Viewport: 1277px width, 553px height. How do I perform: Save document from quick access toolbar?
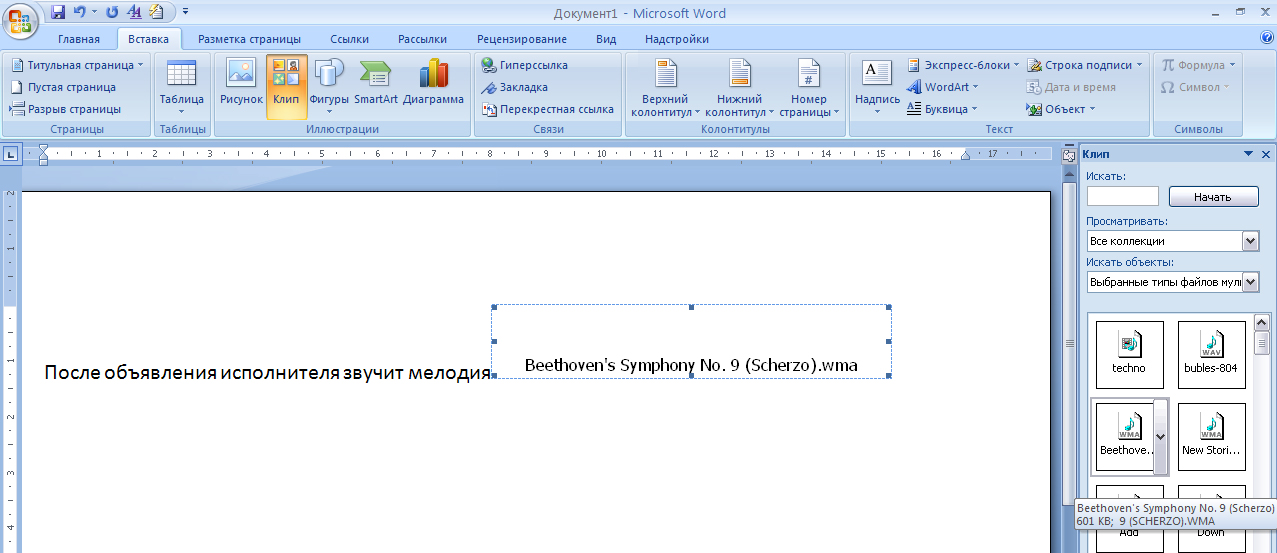point(57,12)
